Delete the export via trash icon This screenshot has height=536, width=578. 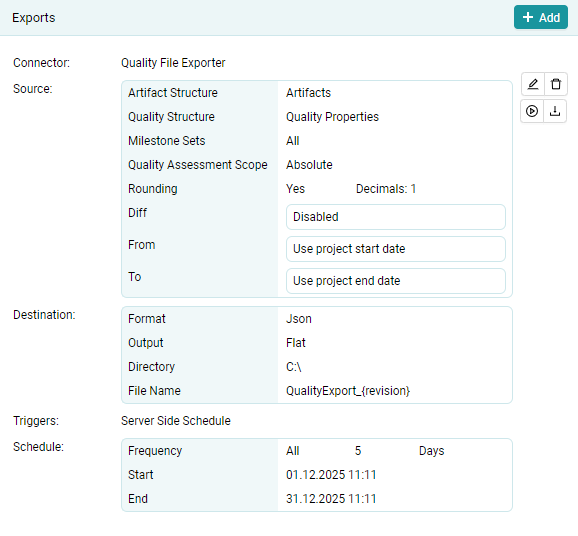coord(556,84)
